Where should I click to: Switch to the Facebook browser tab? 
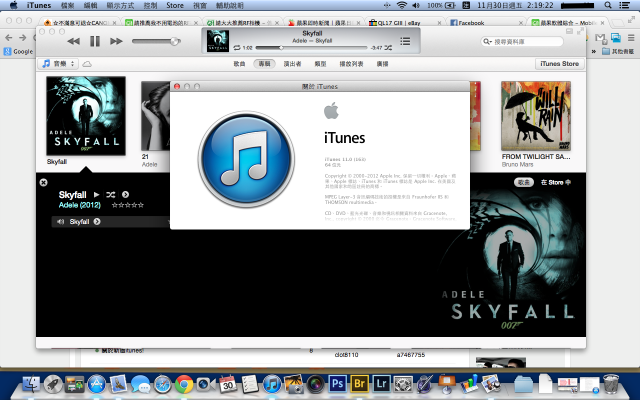(x=486, y=23)
